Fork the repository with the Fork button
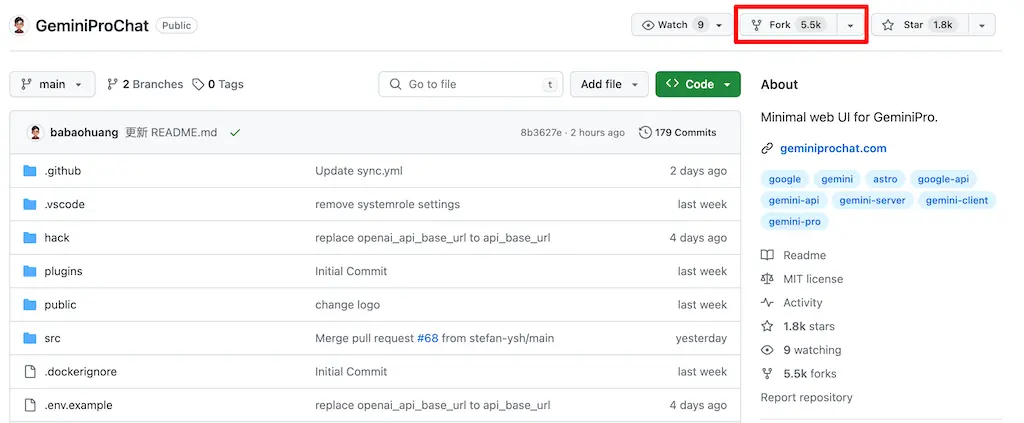1024x423 pixels. pos(789,25)
